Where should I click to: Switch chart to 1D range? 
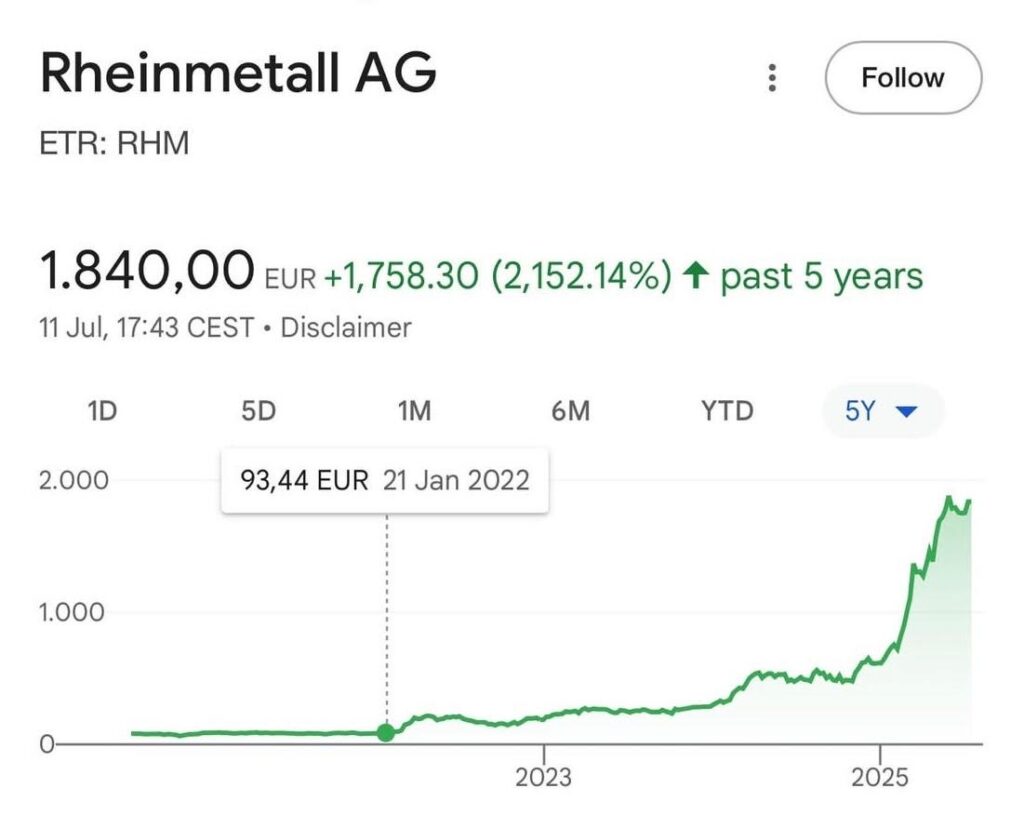pyautogui.click(x=102, y=411)
